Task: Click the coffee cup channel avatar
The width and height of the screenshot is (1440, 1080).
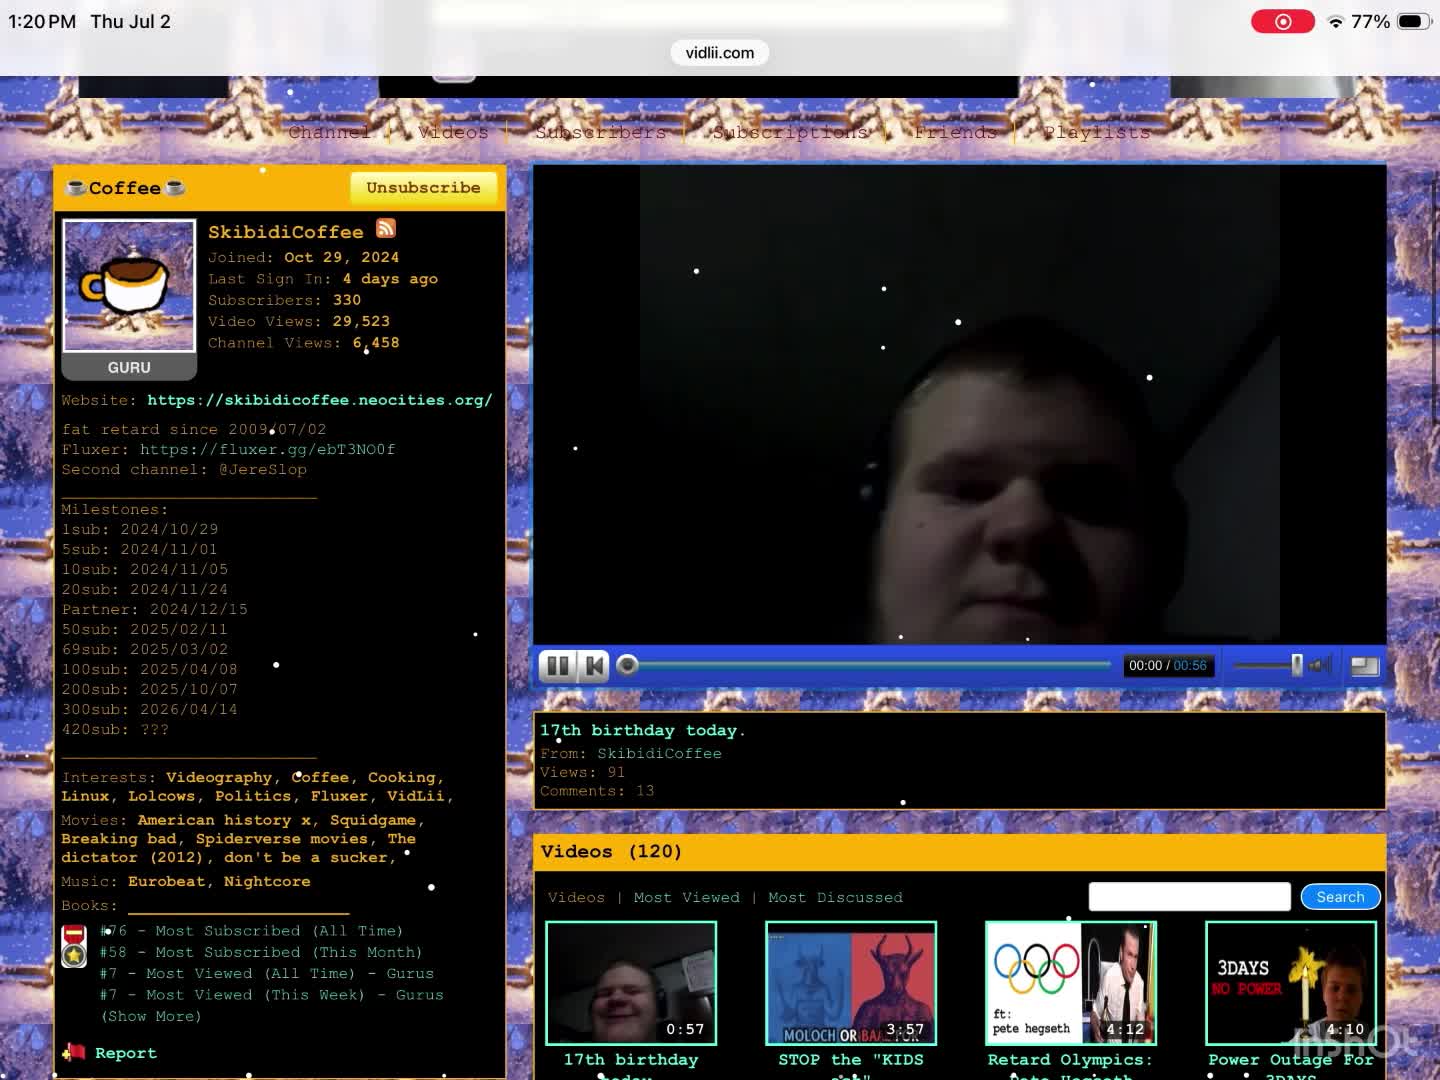Action: (129, 286)
